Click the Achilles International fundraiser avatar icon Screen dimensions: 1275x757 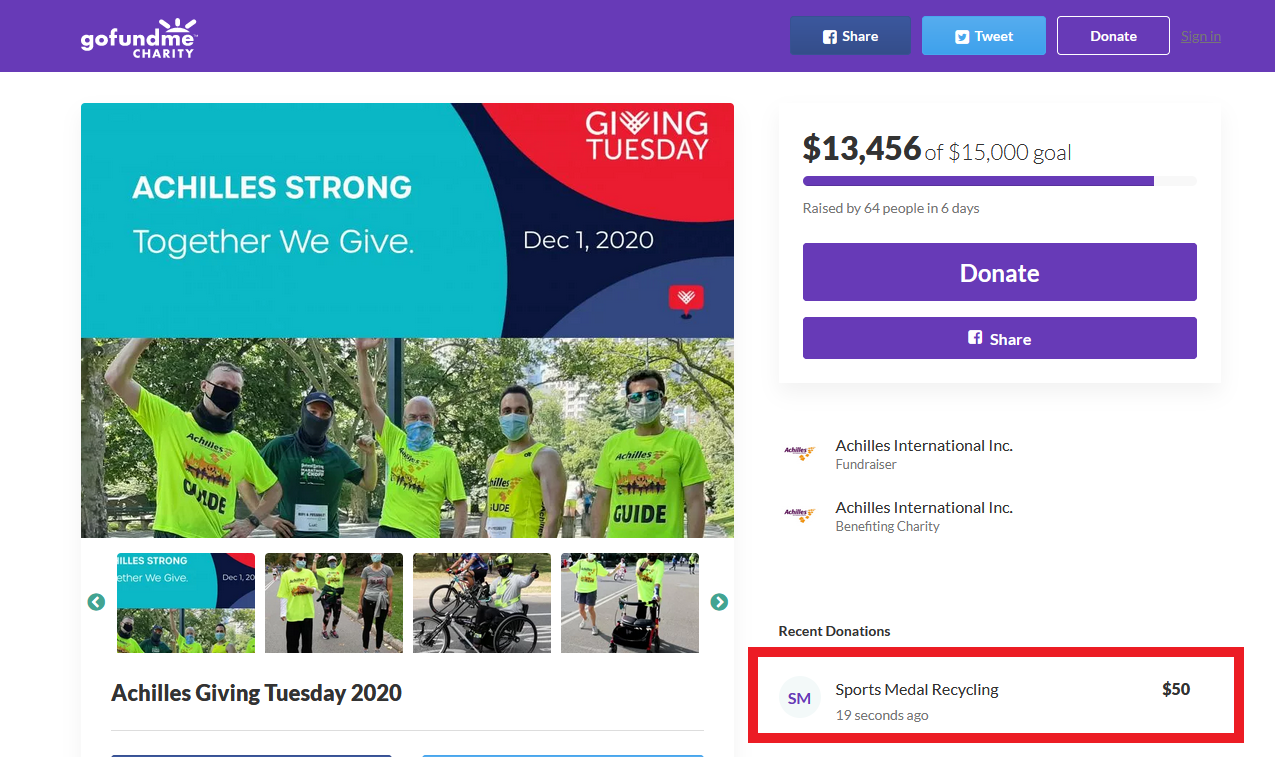pyautogui.click(x=800, y=453)
